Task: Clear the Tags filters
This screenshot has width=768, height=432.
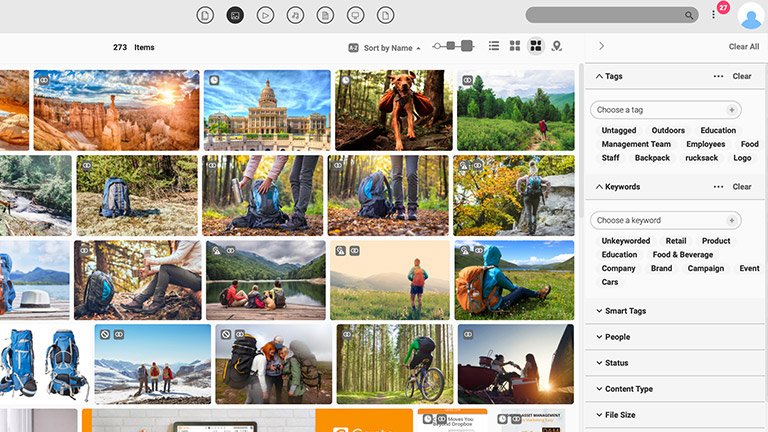Action: coord(742,76)
